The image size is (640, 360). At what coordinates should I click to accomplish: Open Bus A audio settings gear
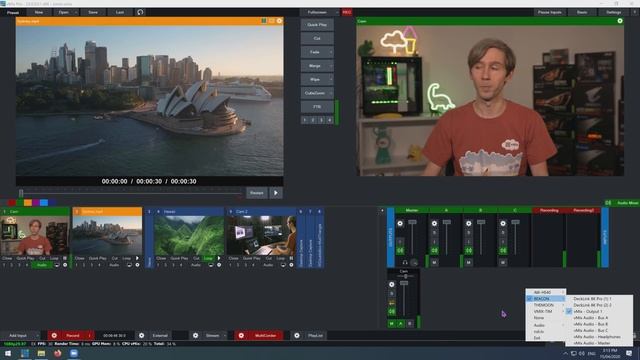point(434,223)
